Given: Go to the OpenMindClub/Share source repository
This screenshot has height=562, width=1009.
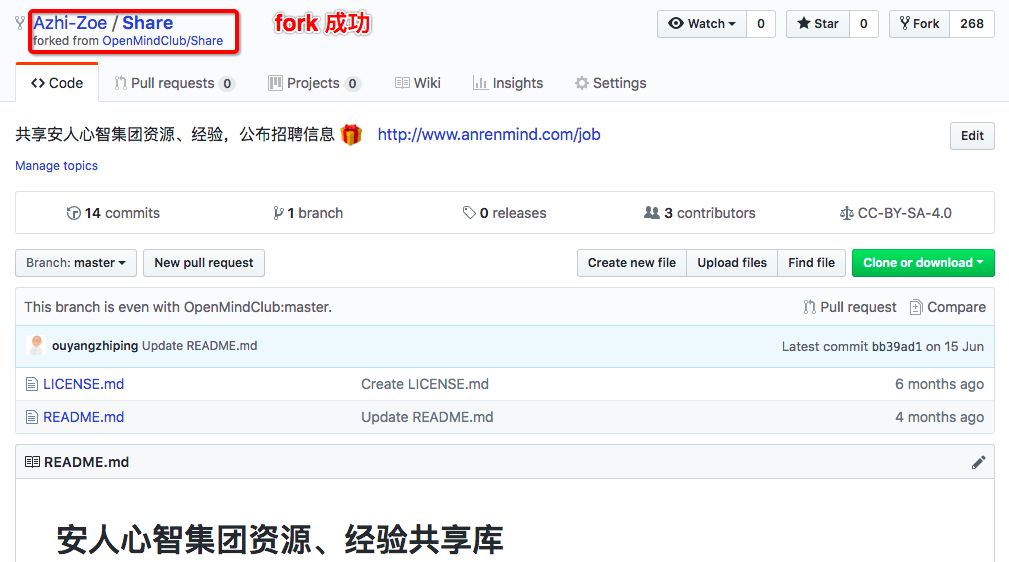Looking at the screenshot, I should 163,41.
